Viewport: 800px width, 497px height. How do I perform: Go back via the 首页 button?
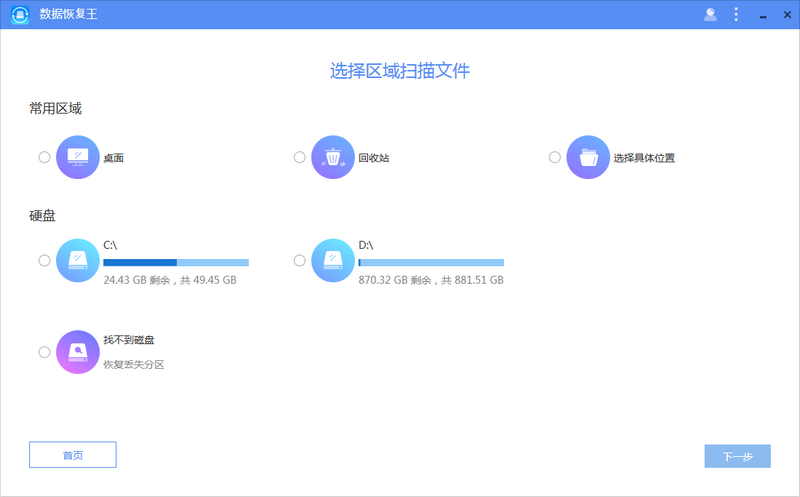point(73,455)
